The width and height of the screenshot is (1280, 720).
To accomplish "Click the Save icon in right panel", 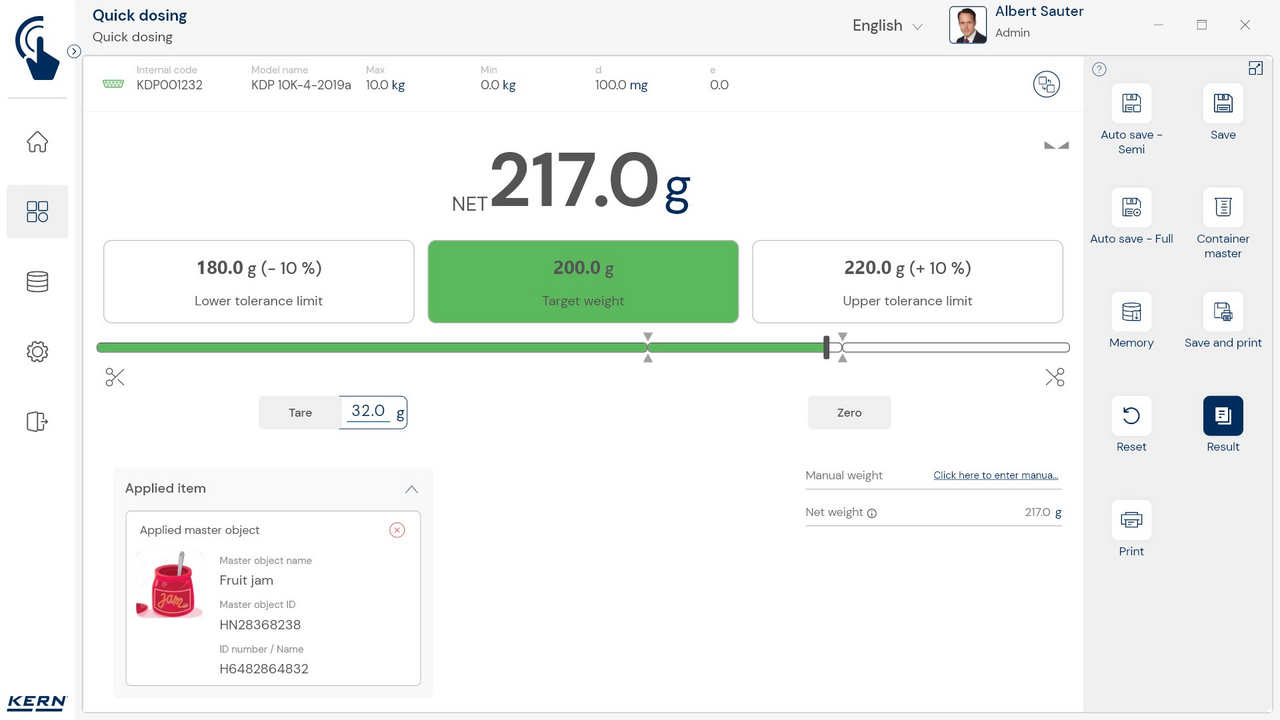I will click(1222, 104).
